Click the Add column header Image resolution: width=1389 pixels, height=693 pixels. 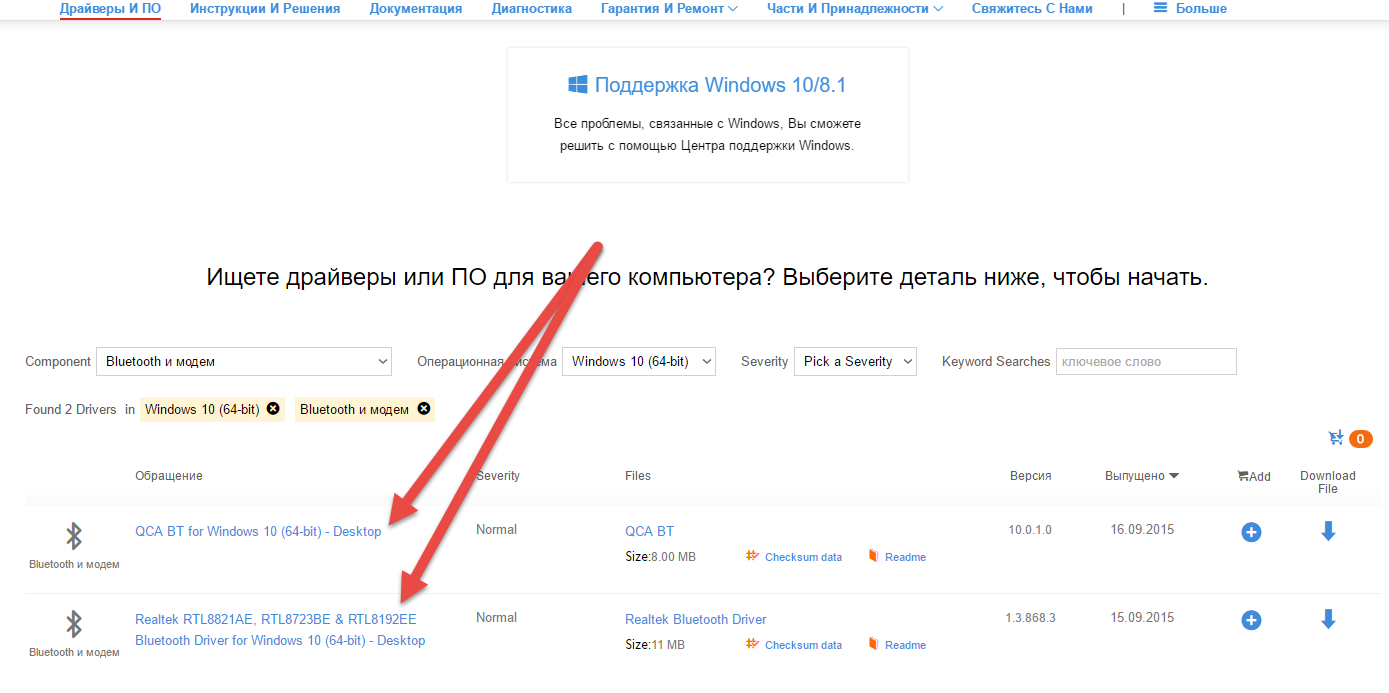pyautogui.click(x=1254, y=476)
